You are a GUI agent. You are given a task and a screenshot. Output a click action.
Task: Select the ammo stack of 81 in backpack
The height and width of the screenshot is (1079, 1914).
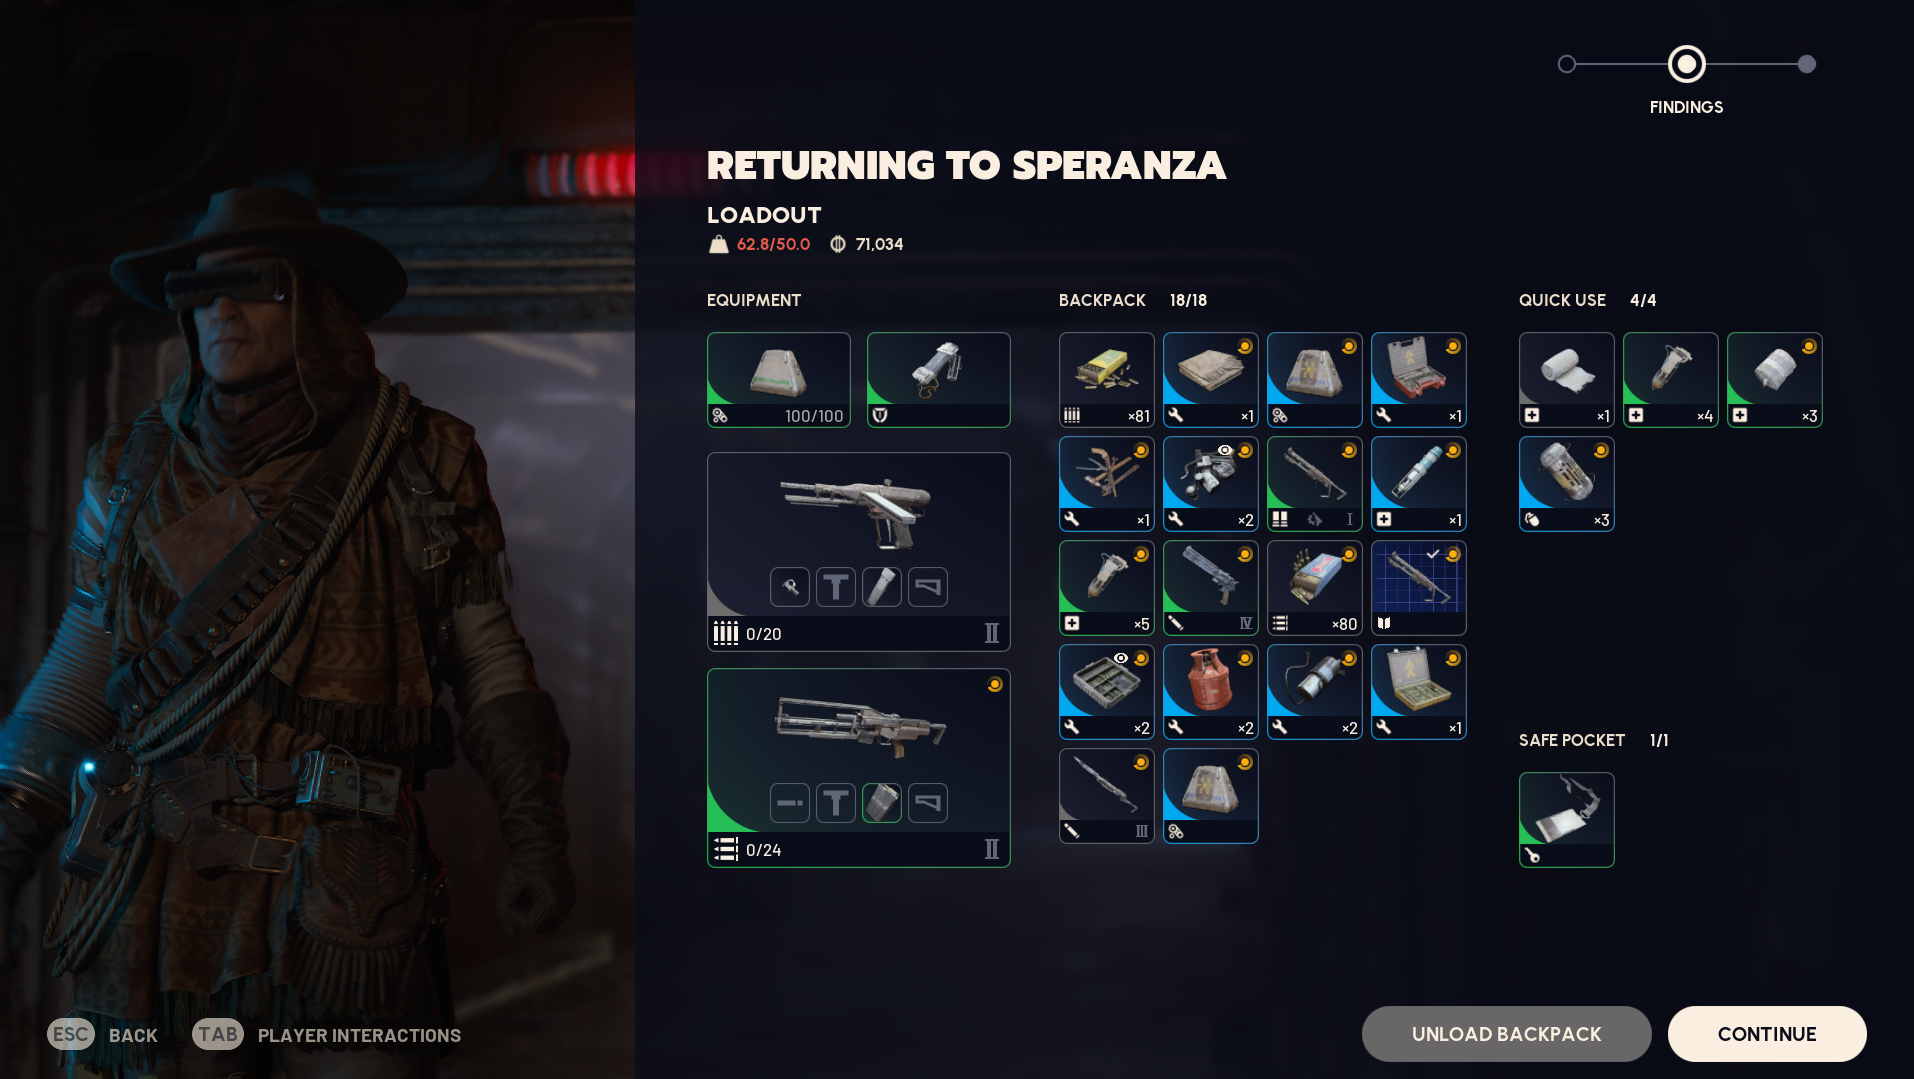tap(1106, 380)
